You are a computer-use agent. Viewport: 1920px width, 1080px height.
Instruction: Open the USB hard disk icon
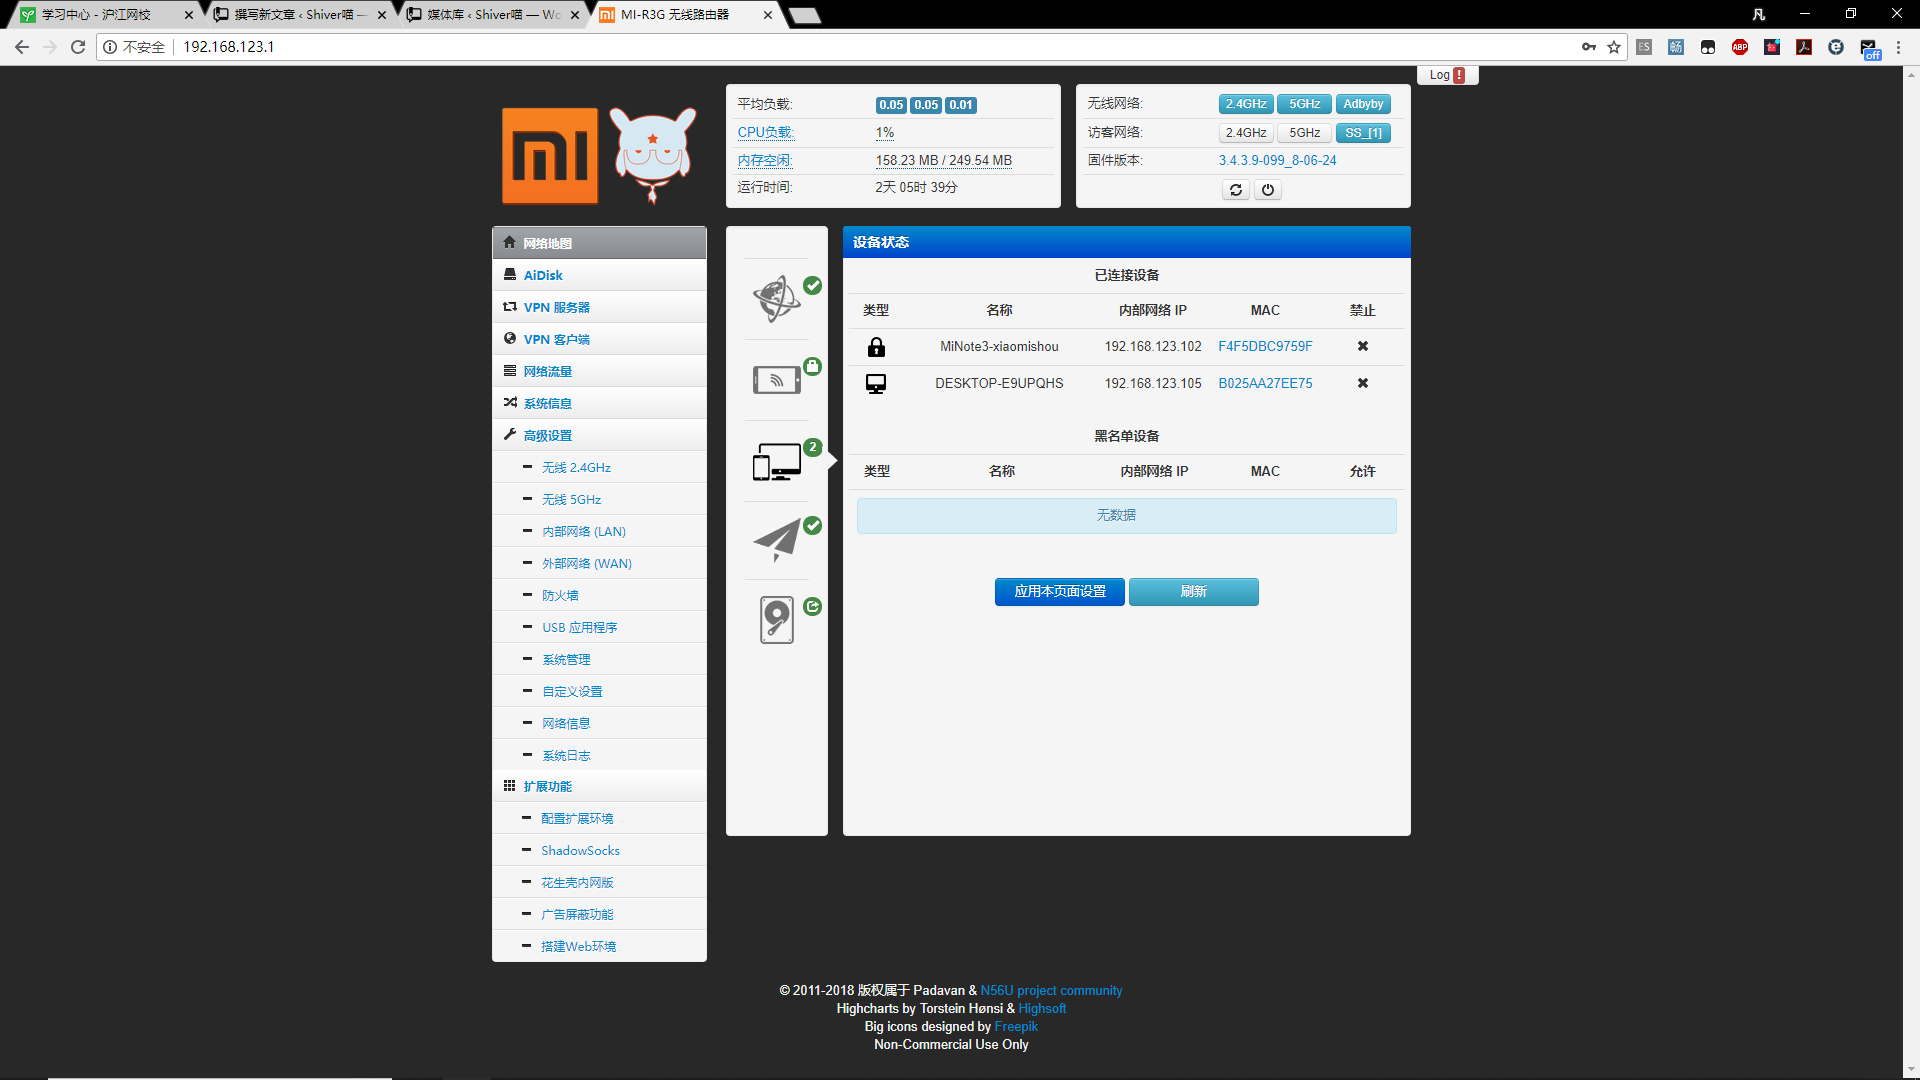click(x=777, y=620)
